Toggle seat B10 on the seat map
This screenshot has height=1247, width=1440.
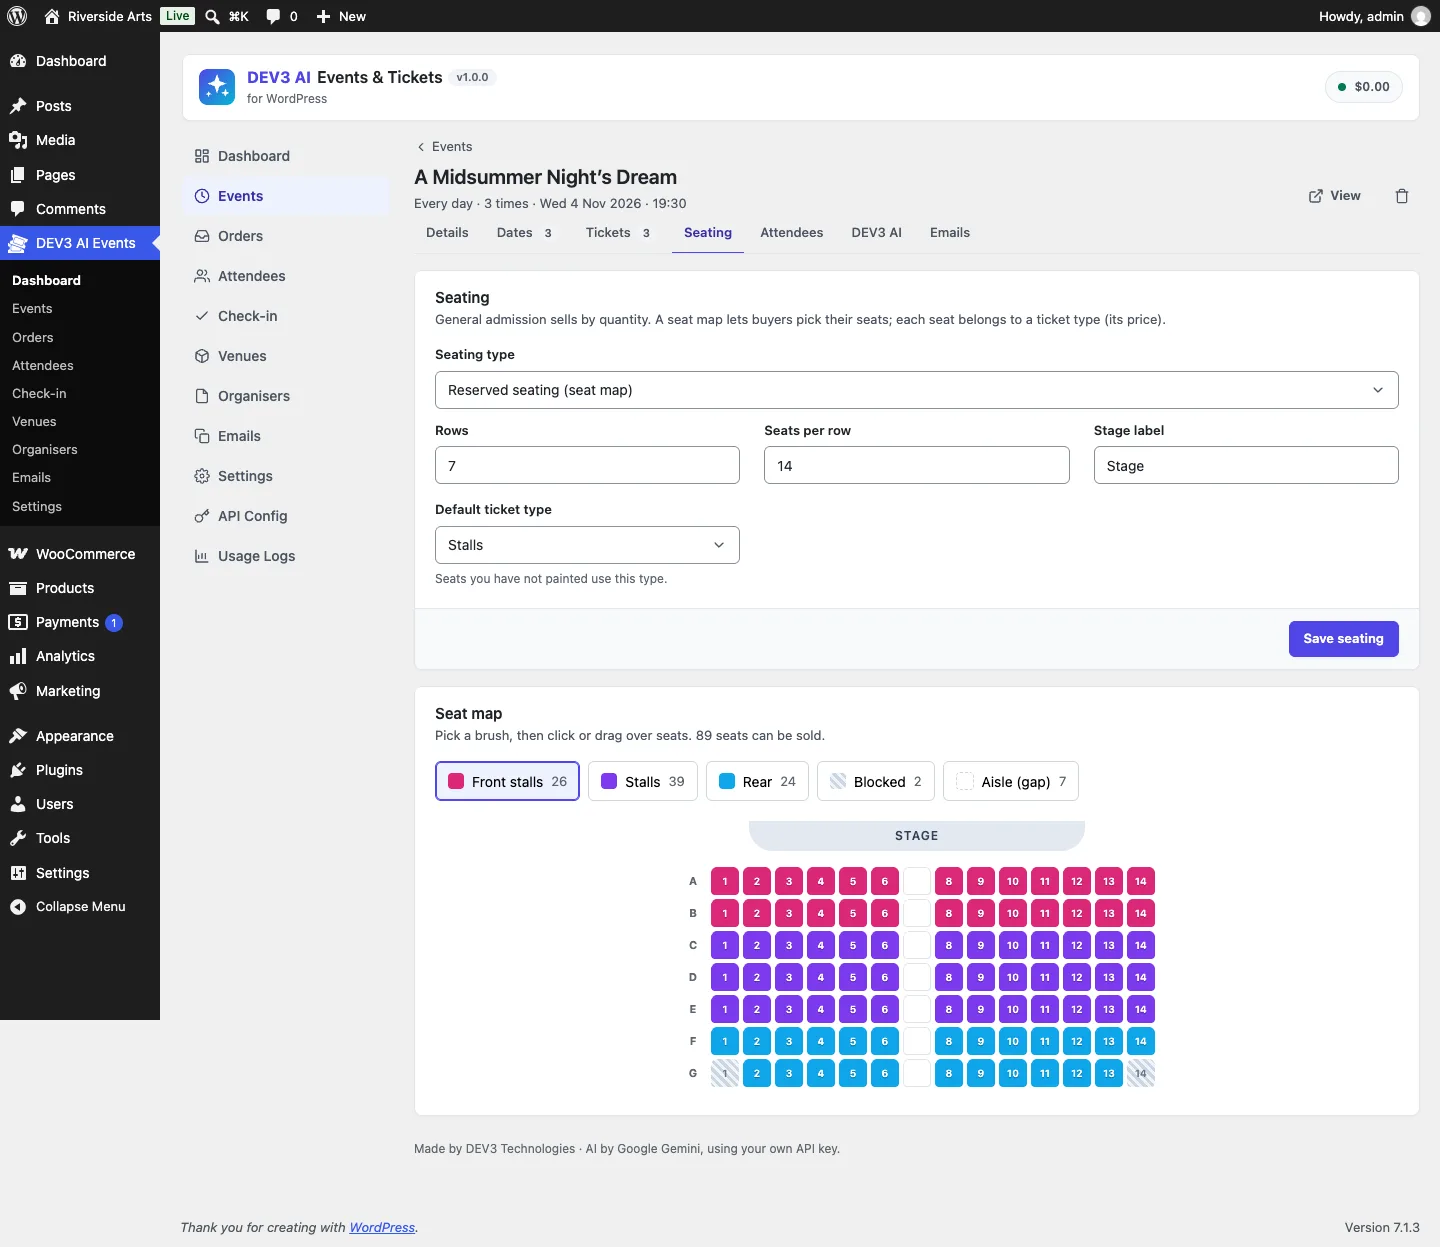point(1013,913)
